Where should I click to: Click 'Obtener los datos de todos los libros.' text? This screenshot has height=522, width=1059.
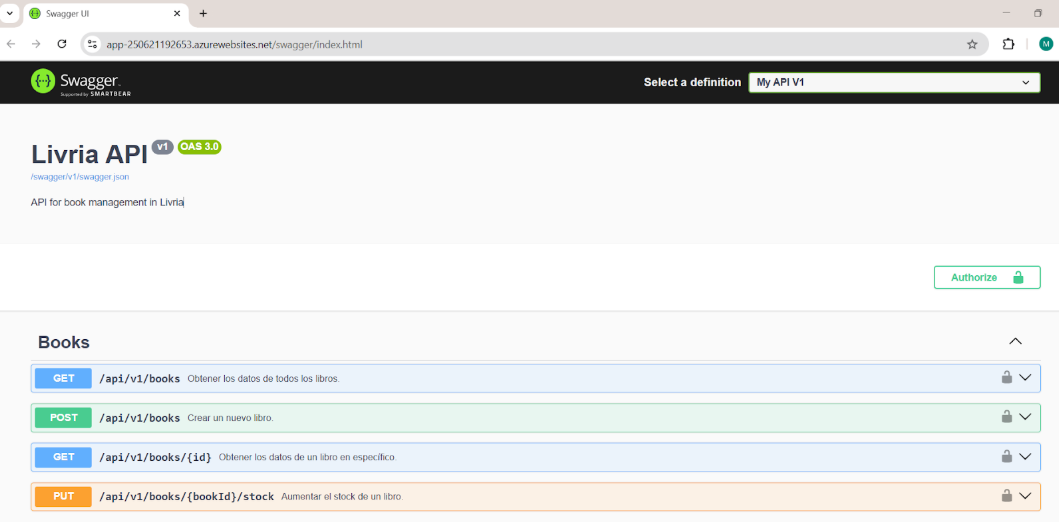click(263, 379)
